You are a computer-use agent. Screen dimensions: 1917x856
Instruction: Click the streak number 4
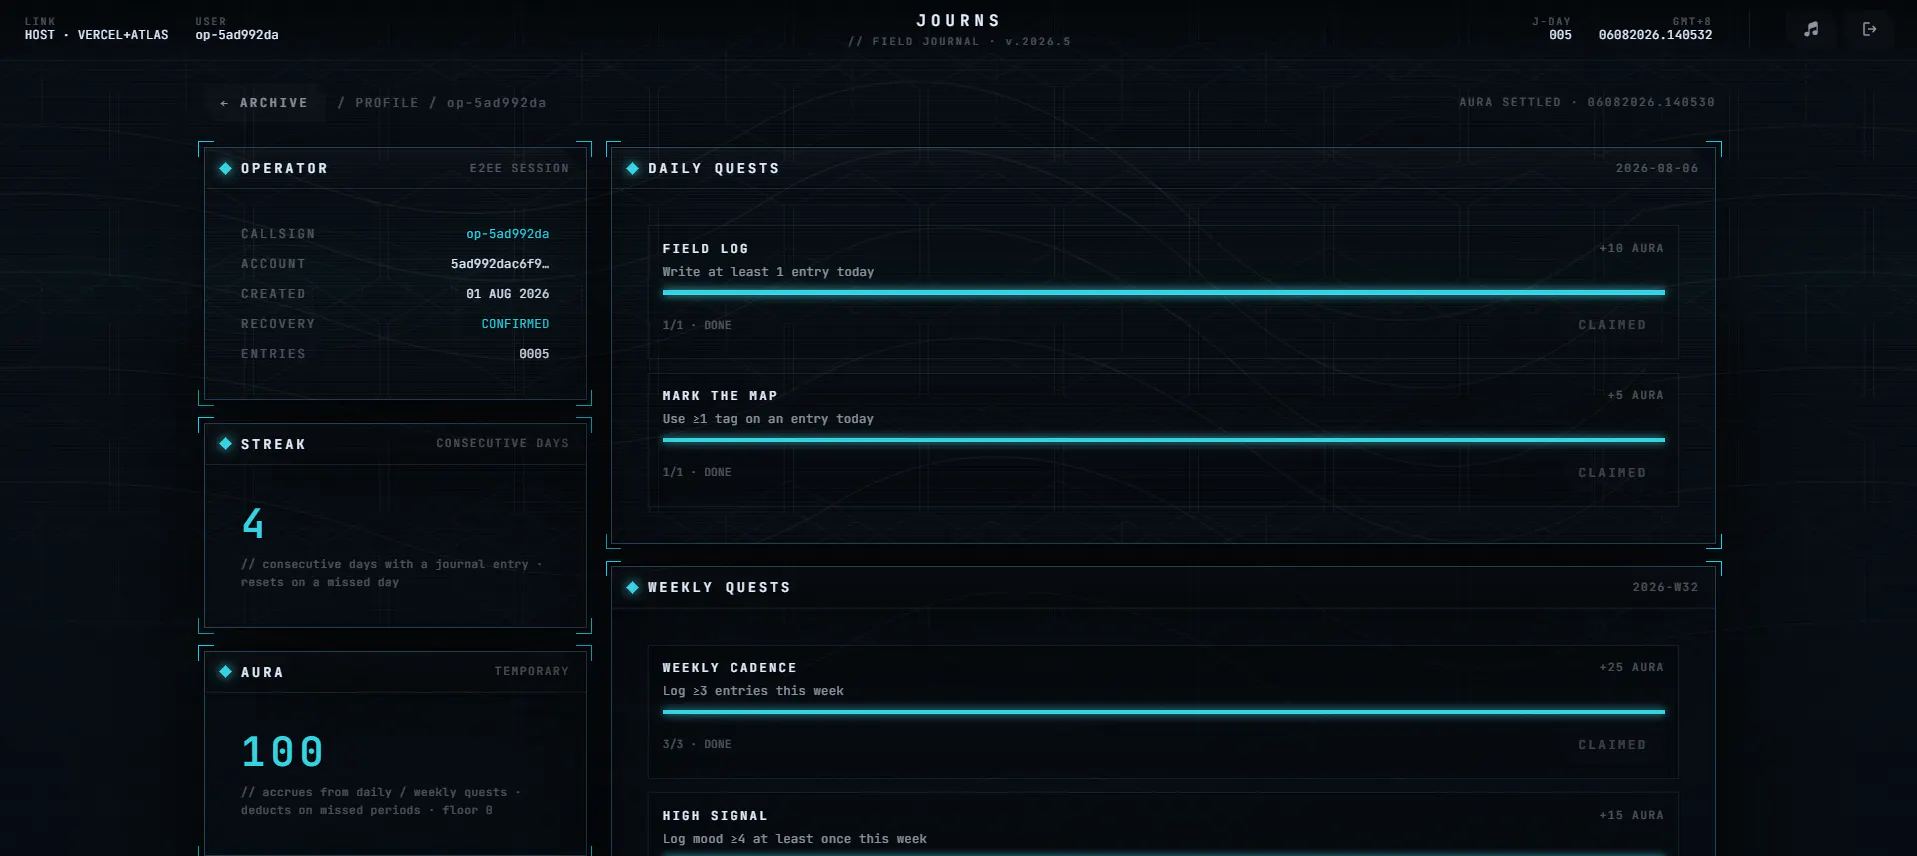click(253, 523)
